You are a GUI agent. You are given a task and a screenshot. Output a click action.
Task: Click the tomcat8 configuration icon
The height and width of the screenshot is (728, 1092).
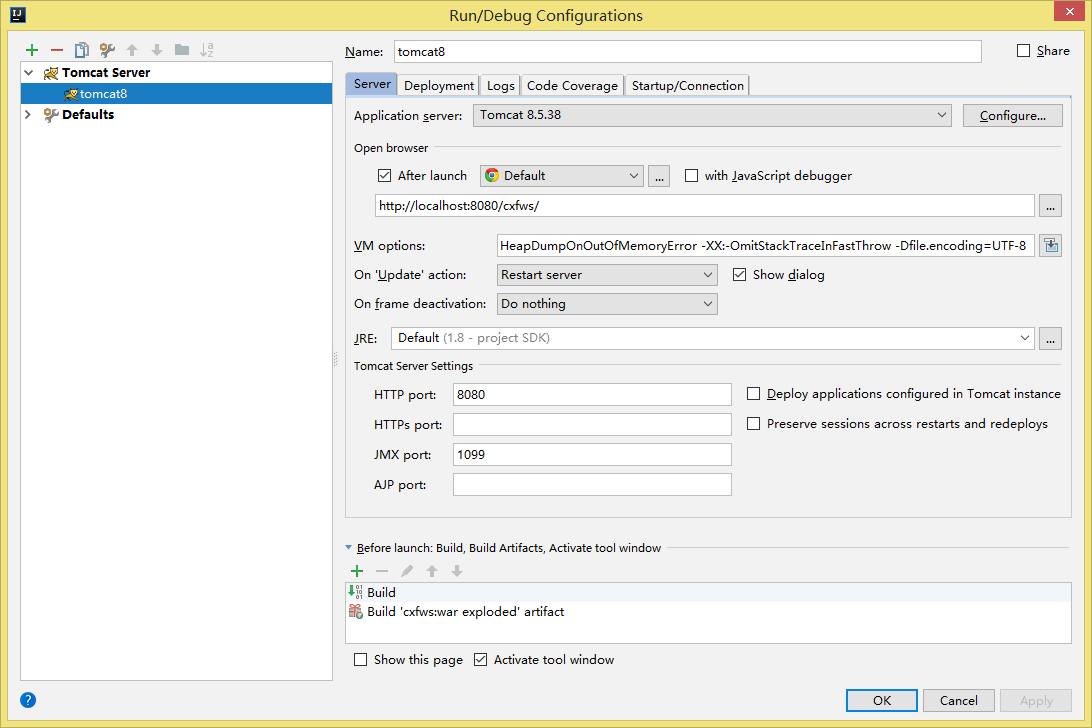point(70,94)
